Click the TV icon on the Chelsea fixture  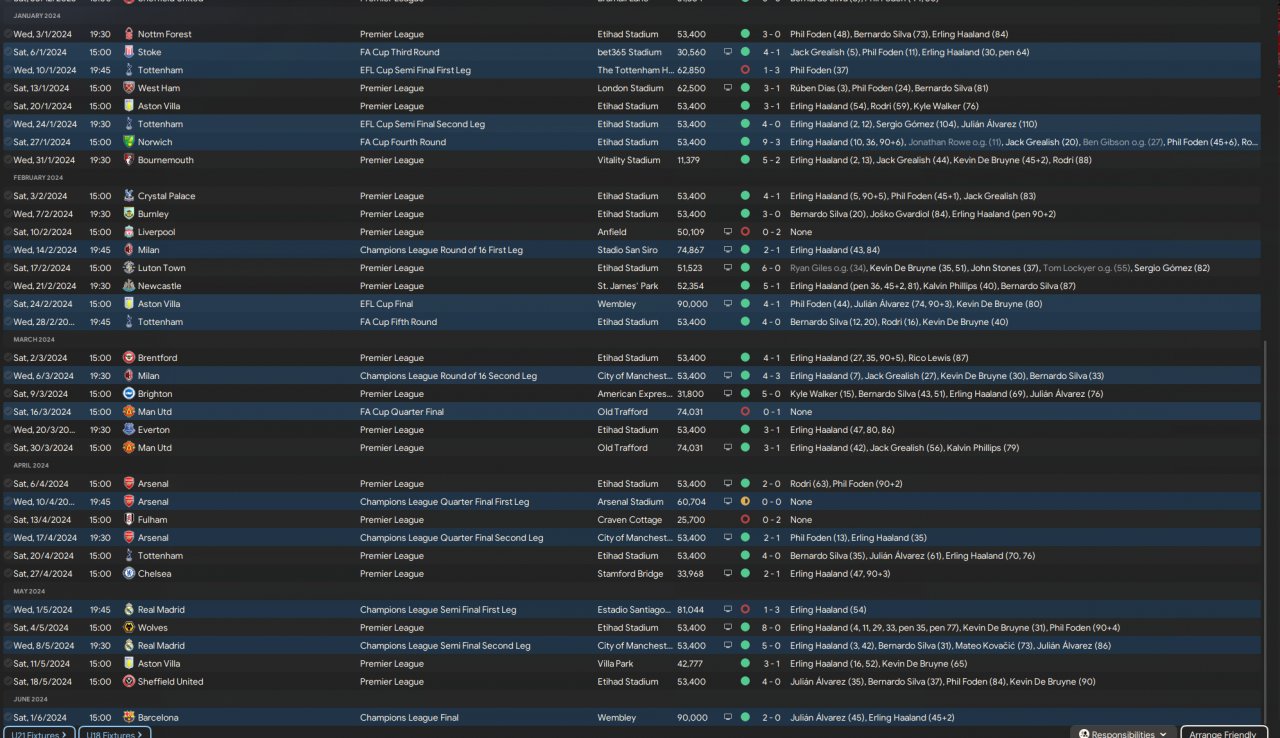[728, 574]
